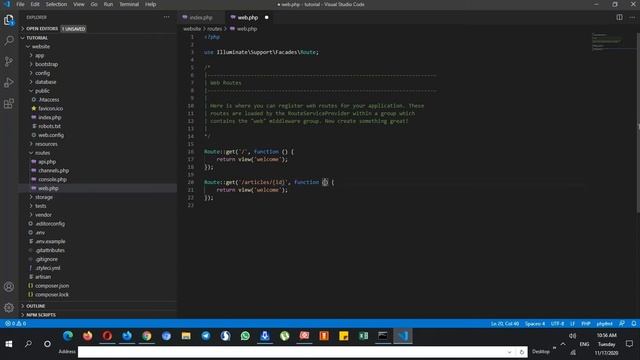Click the Windows Start button
Image resolution: width=640 pixels, height=360 pixels.
[9, 344]
